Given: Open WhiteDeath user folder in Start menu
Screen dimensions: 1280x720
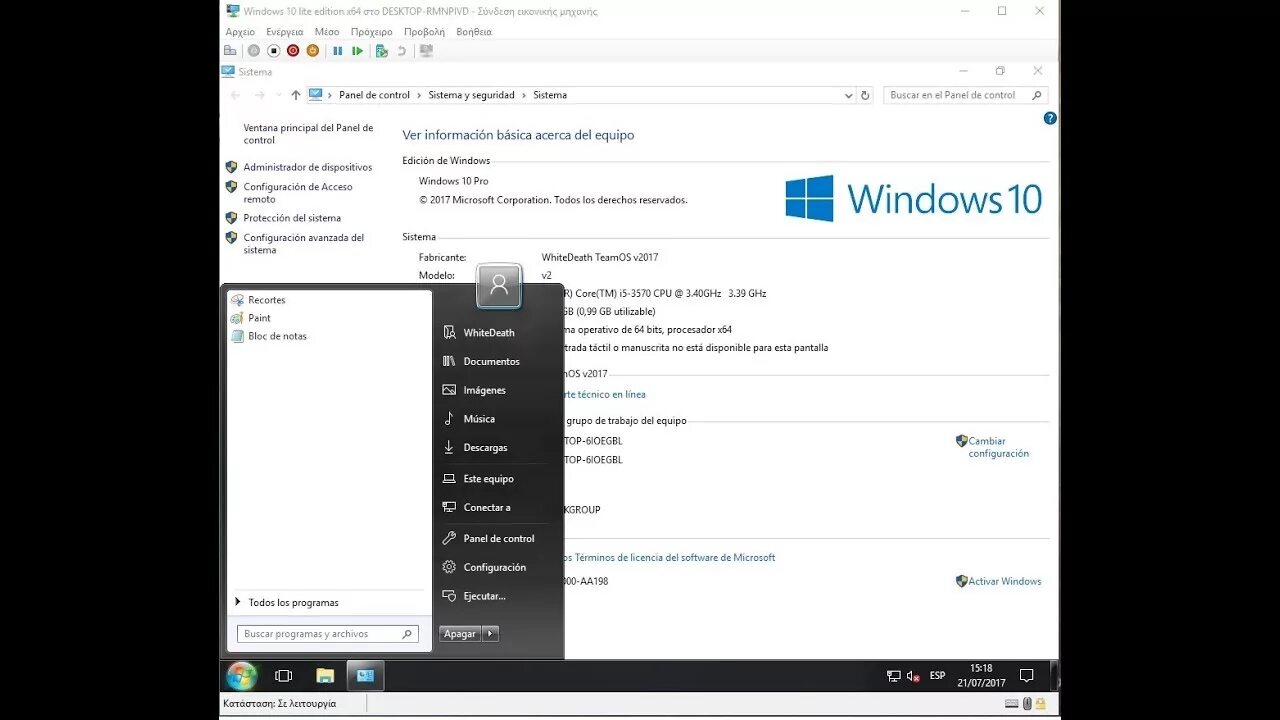Looking at the screenshot, I should coord(491,333).
